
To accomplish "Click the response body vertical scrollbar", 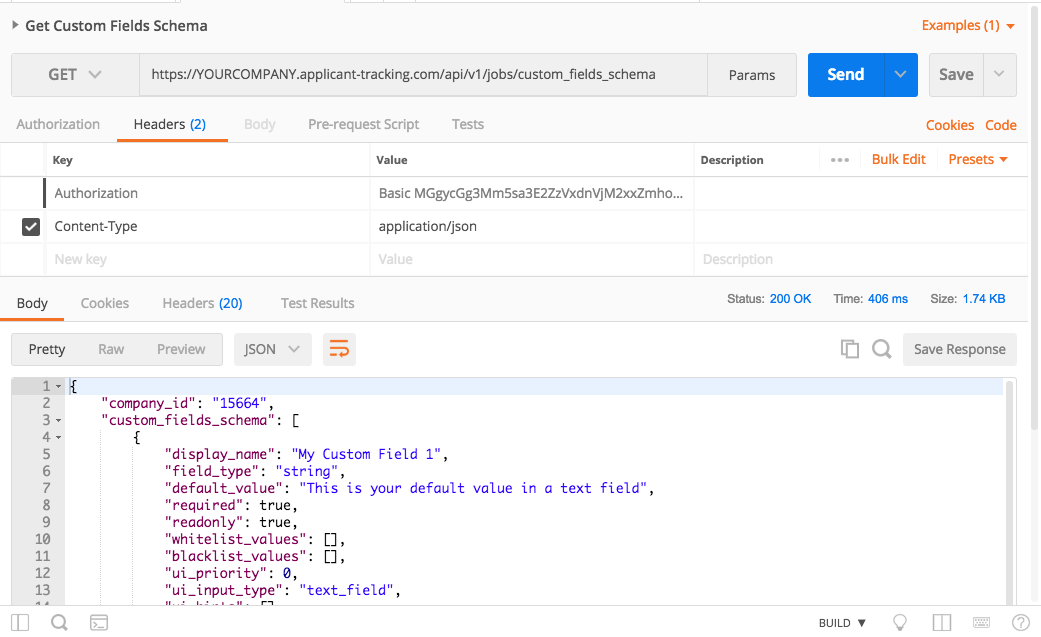I will tap(1010, 492).
